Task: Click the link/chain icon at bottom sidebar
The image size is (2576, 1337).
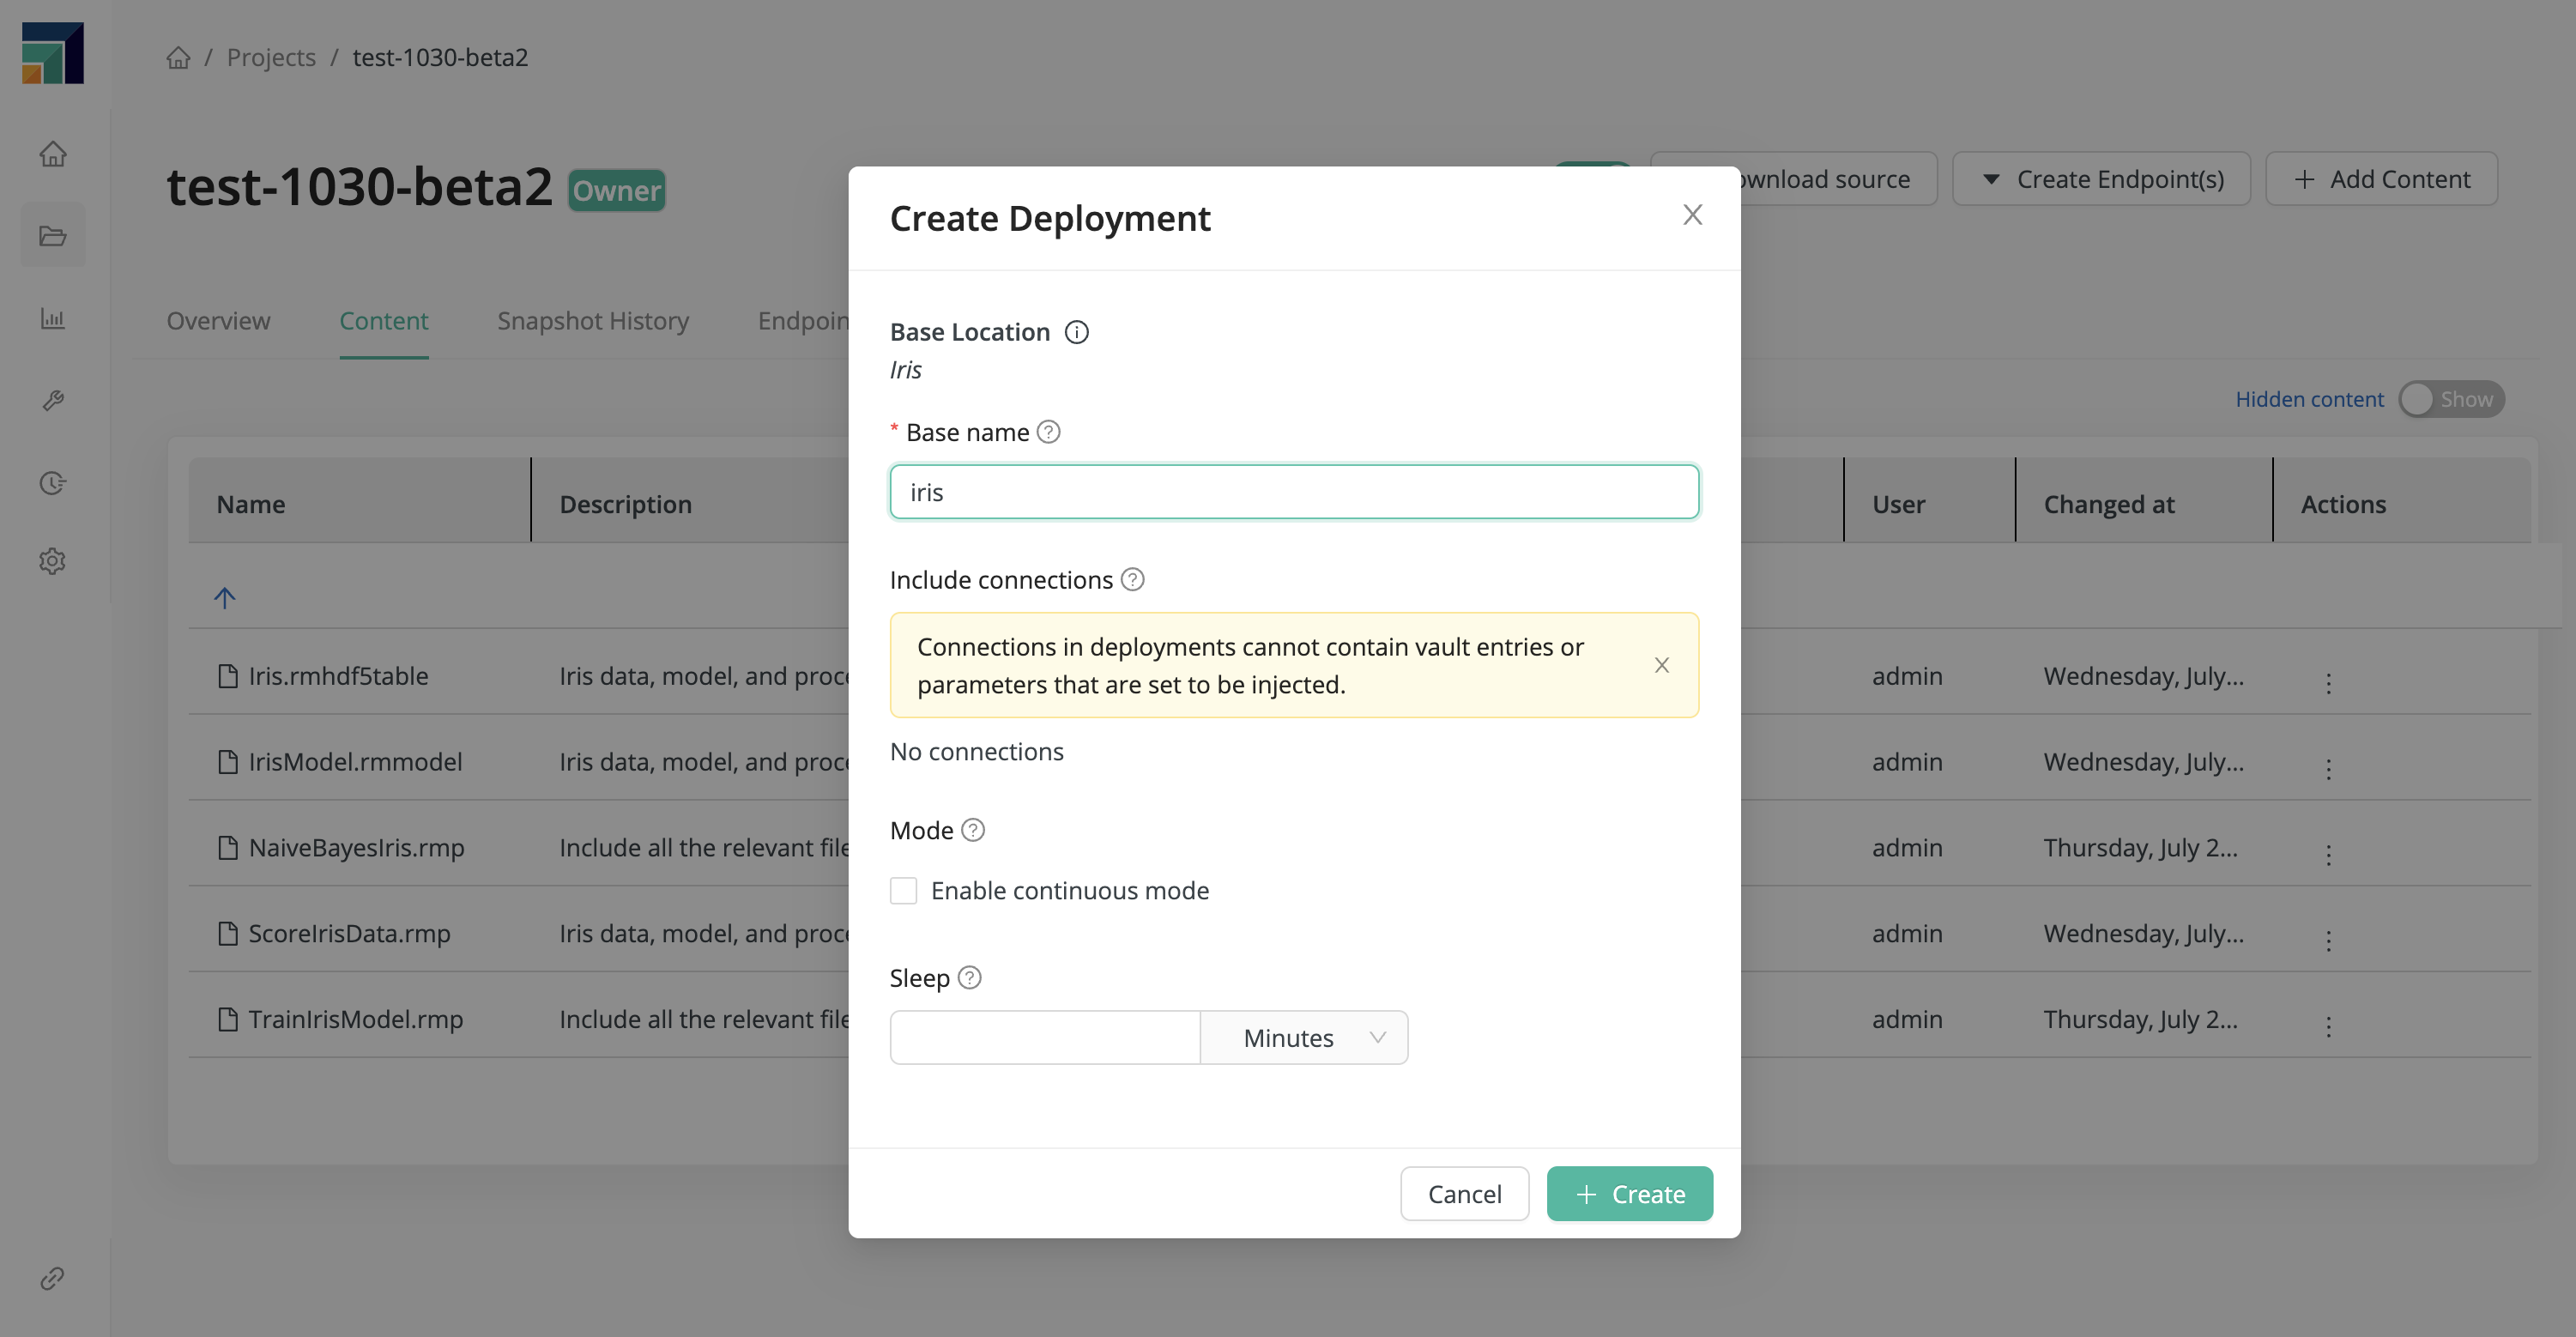Action: (x=53, y=1278)
